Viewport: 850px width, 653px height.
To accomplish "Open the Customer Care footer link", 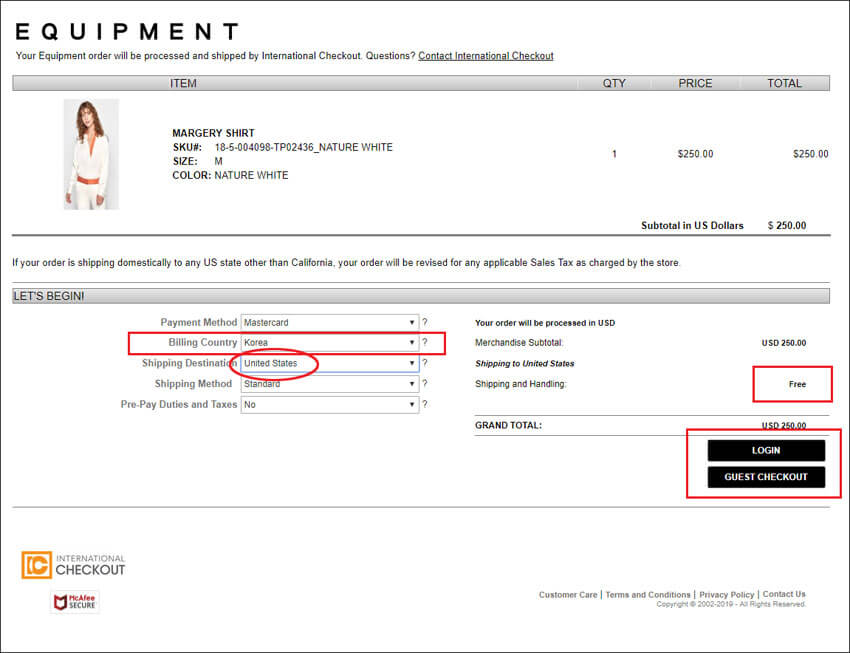I will point(568,594).
